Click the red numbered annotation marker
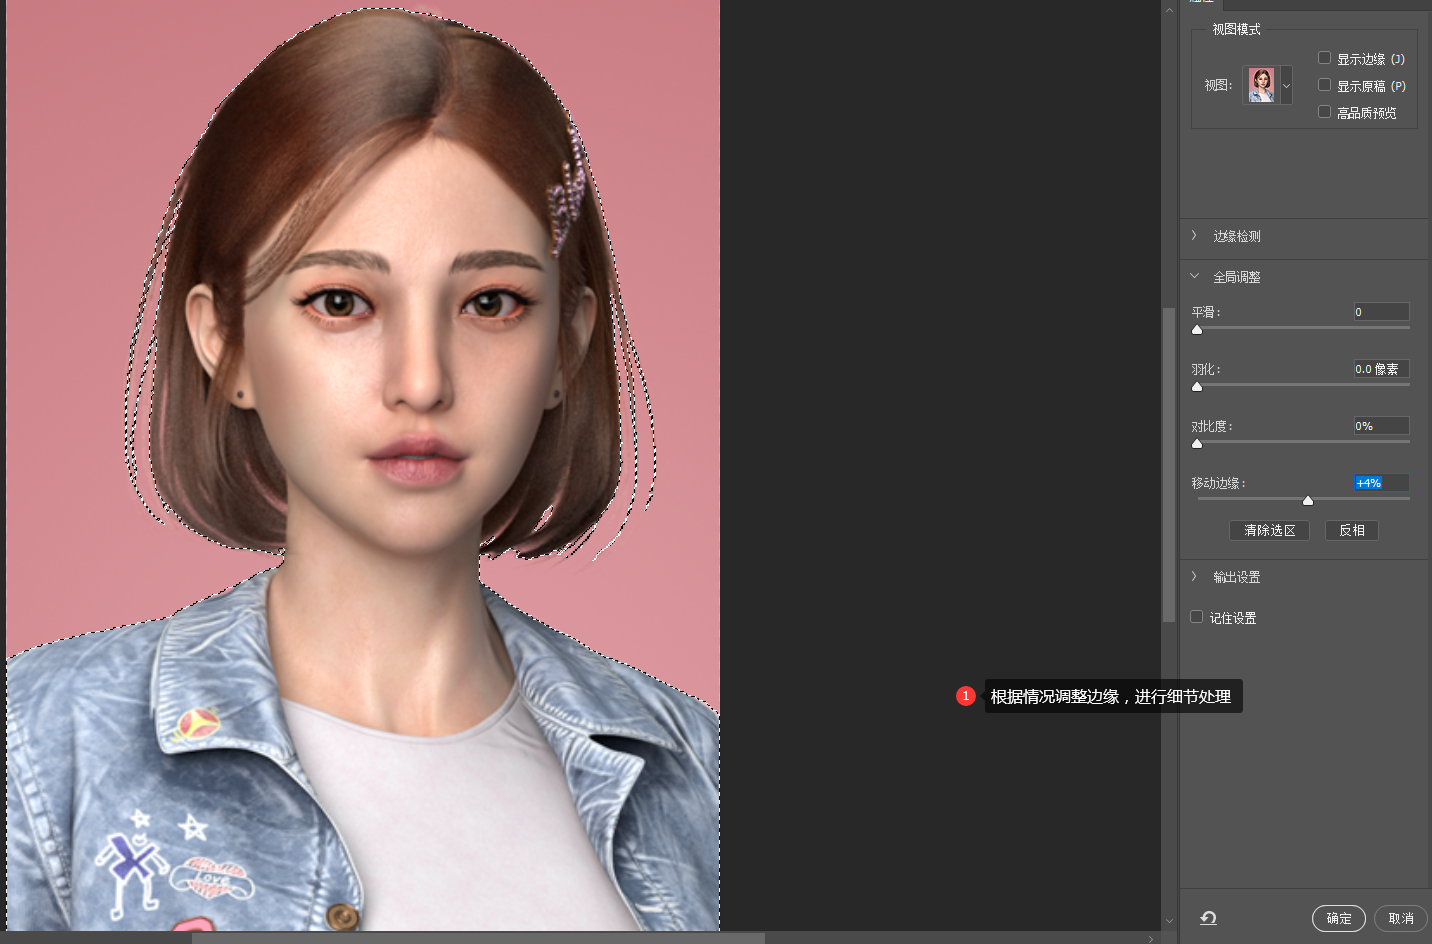1432x944 pixels. click(965, 696)
